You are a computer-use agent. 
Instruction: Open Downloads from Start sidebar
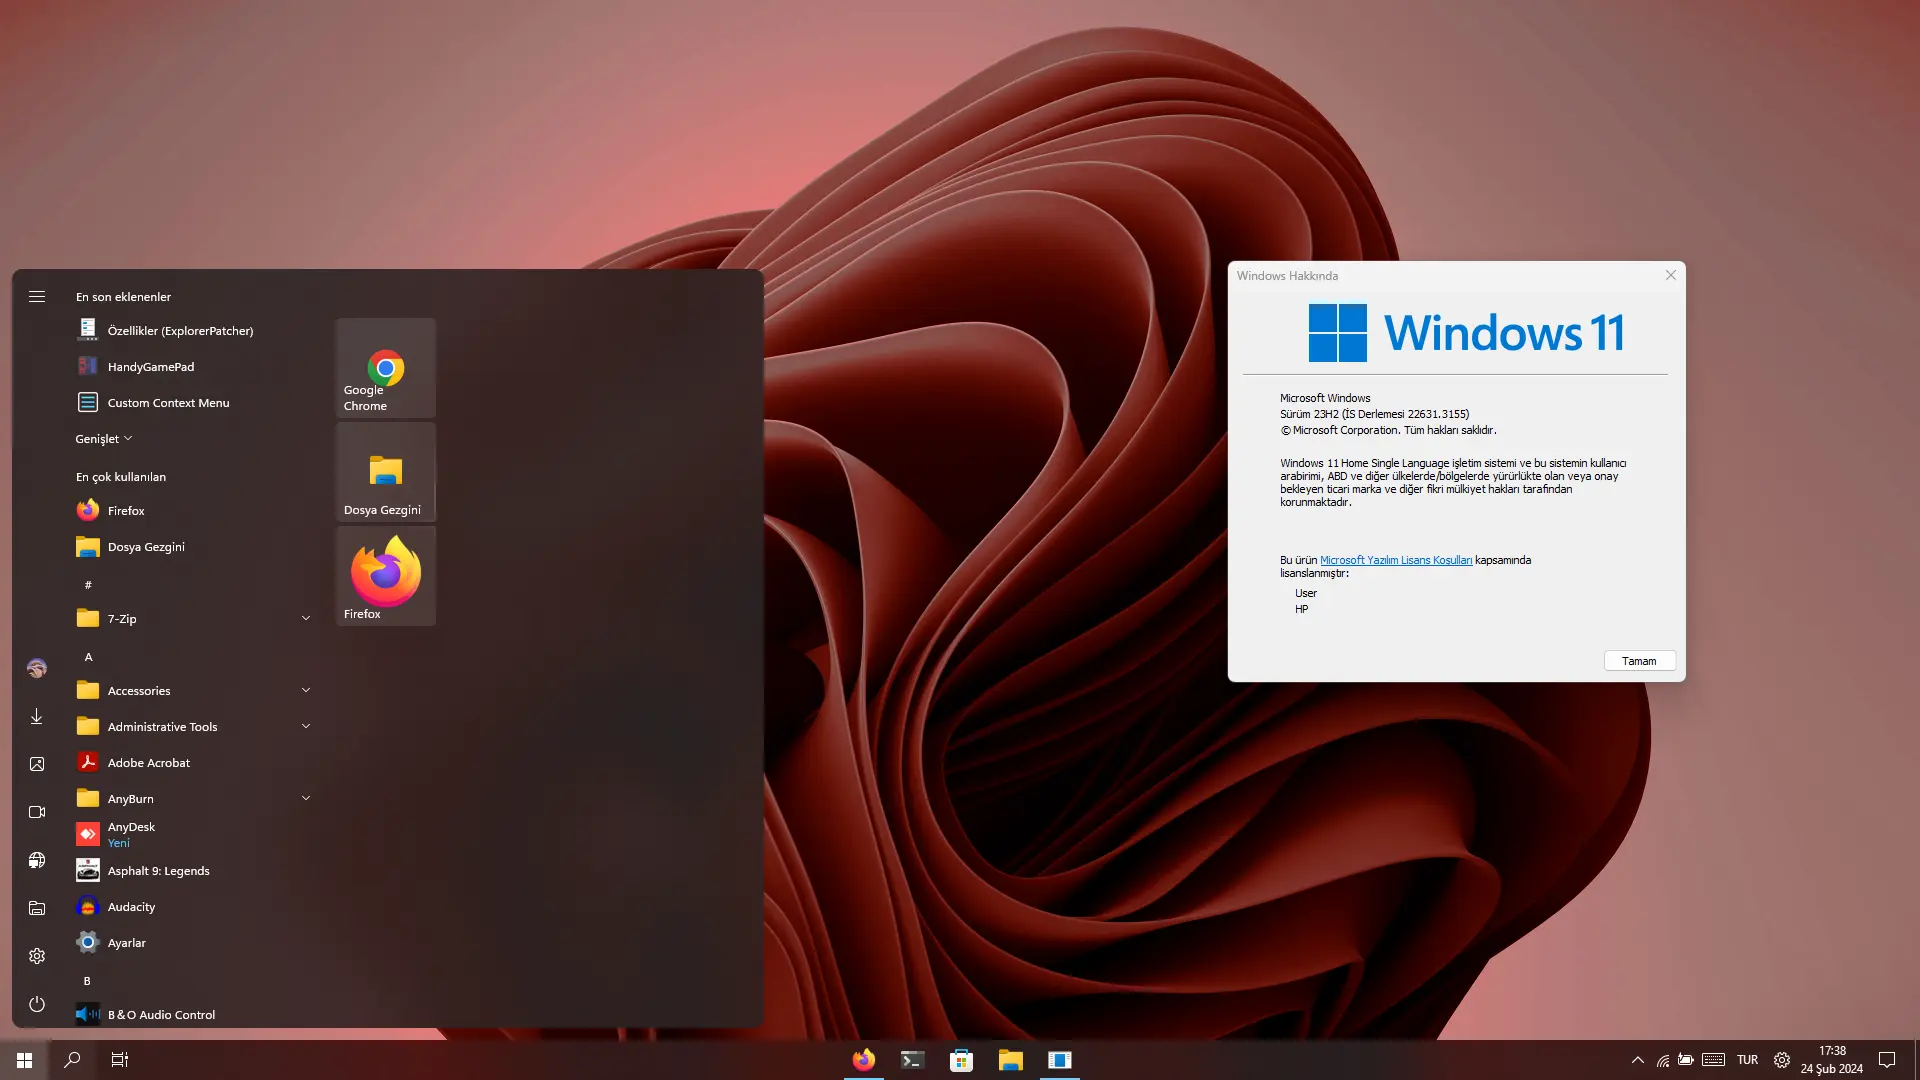coord(37,716)
